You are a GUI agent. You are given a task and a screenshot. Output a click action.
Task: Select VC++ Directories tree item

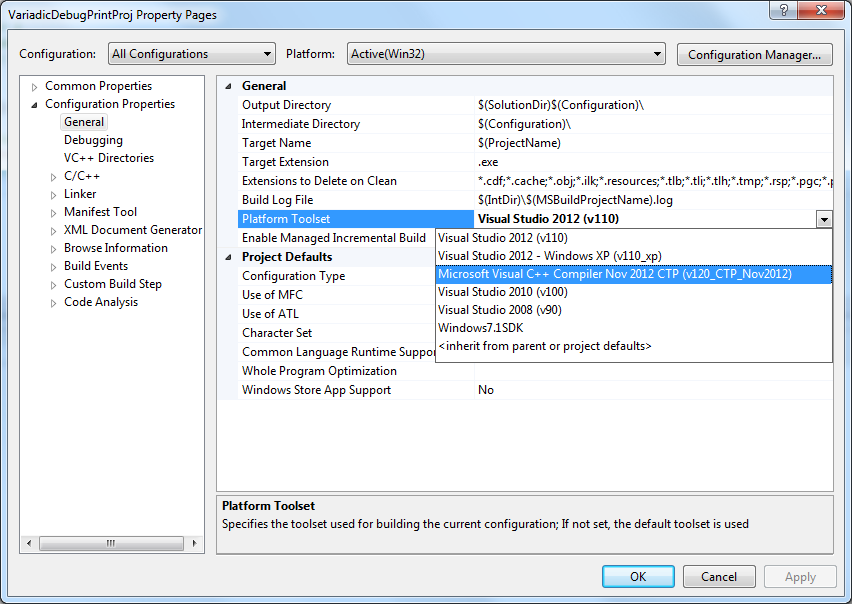pos(109,158)
